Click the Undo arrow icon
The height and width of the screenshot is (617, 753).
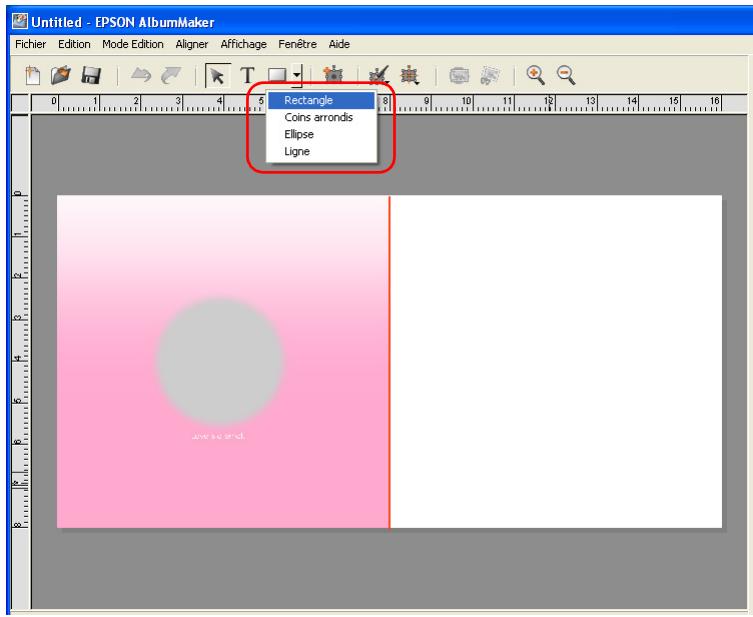141,75
